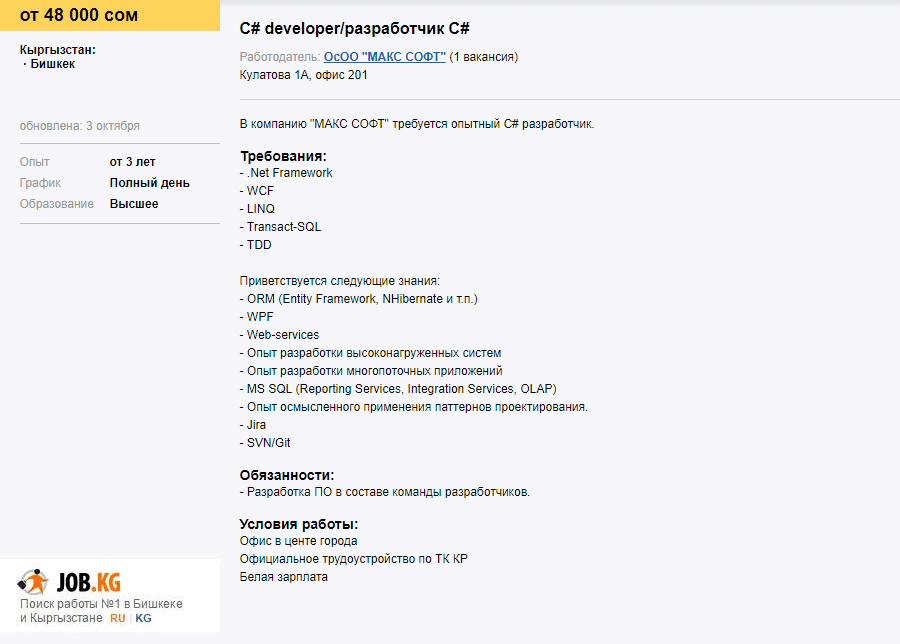Click the salary banner от 48 000 сом
Image resolution: width=900 pixels, height=644 pixels.
[110, 15]
